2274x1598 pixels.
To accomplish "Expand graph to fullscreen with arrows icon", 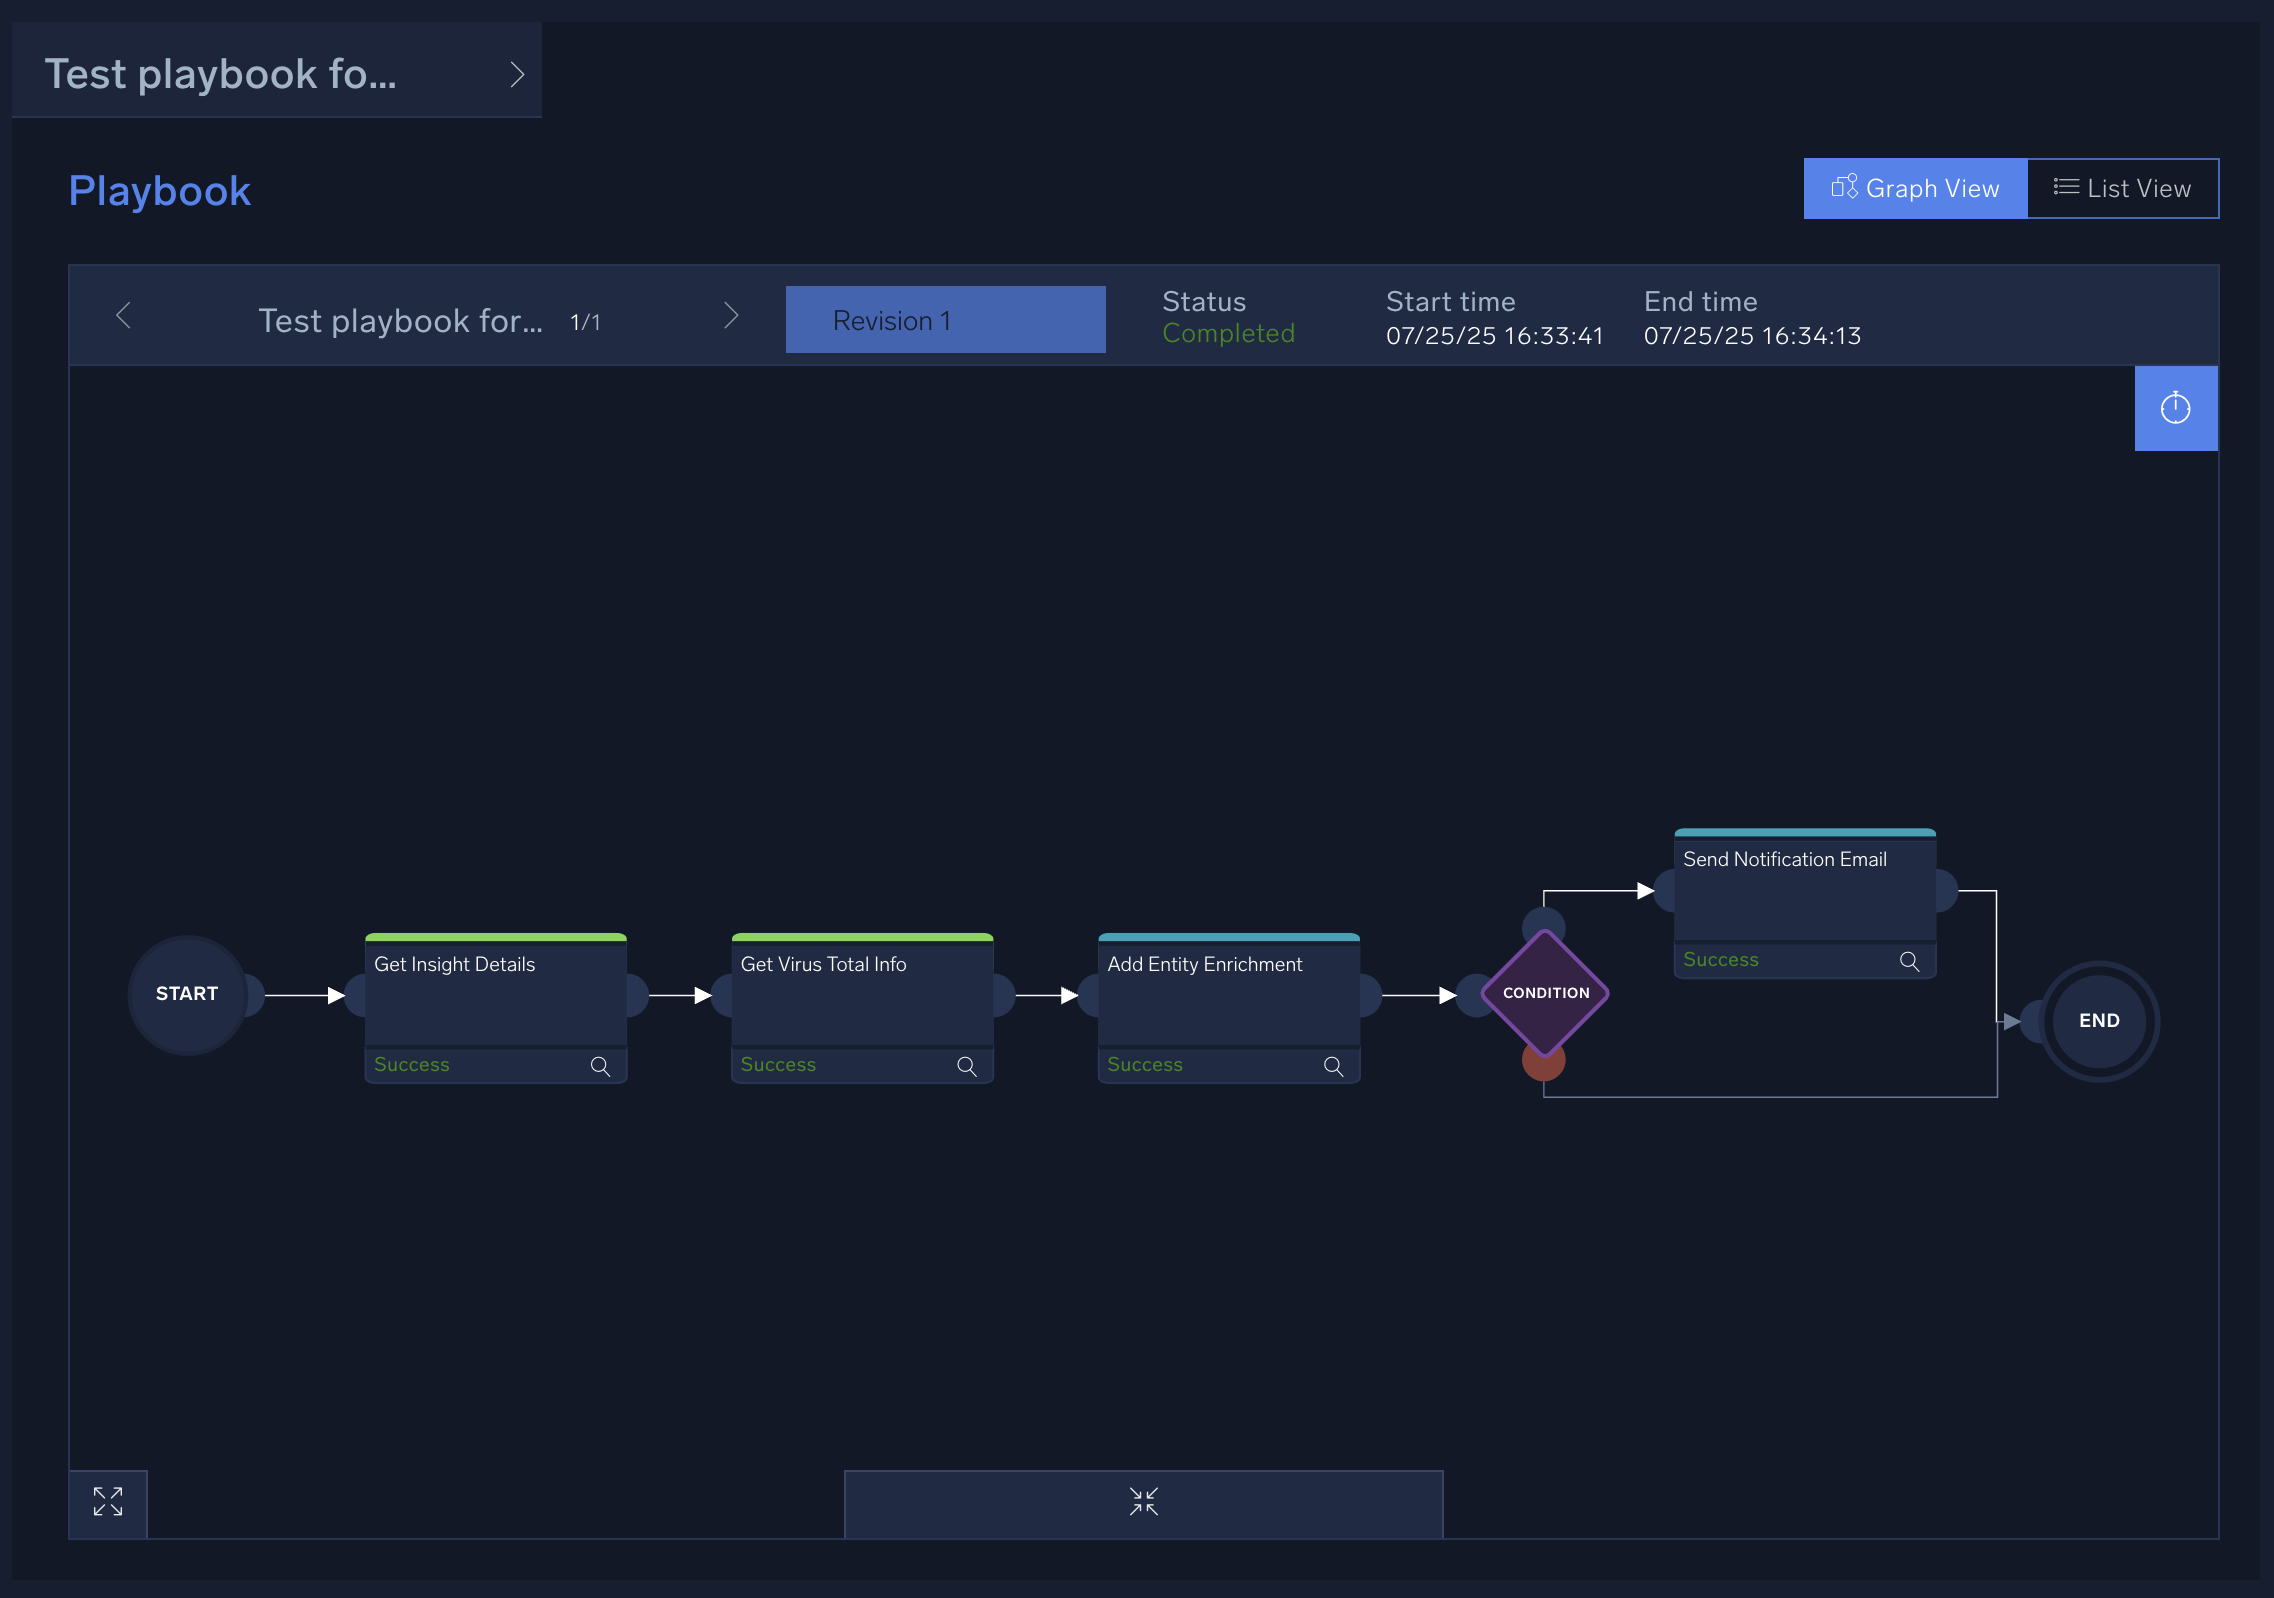I will click(108, 1502).
